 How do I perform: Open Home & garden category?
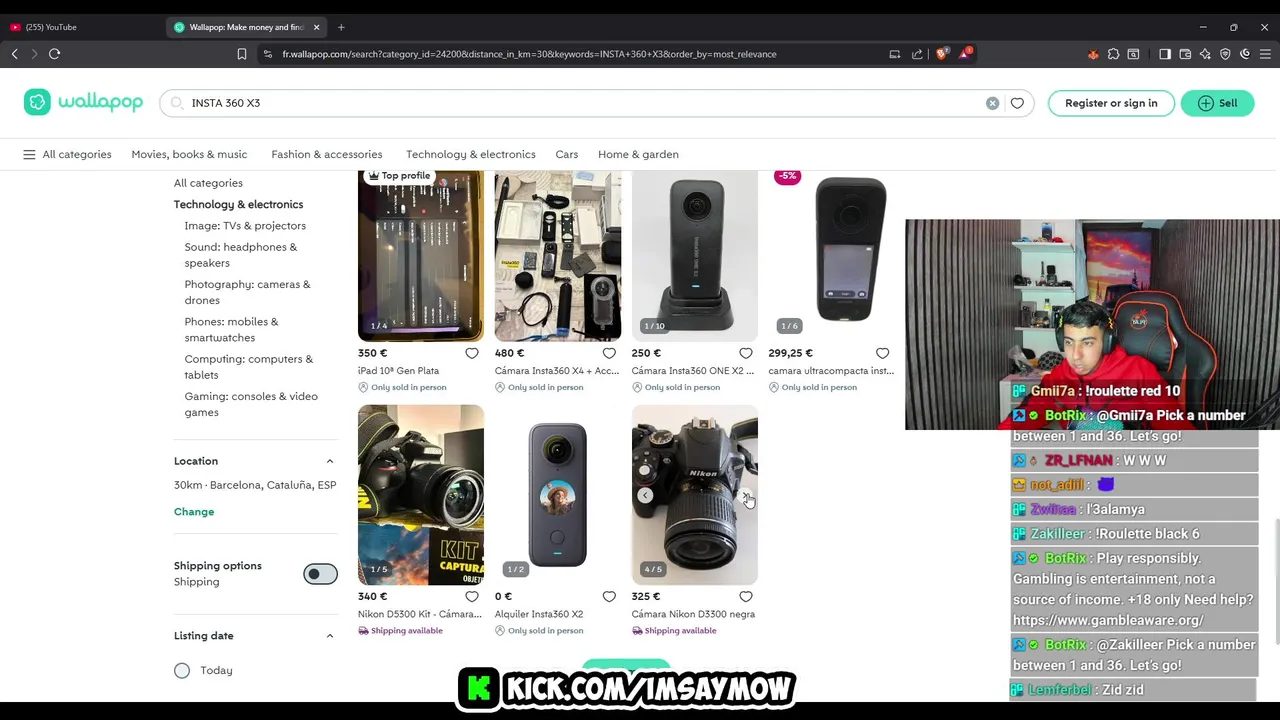[x=638, y=154]
